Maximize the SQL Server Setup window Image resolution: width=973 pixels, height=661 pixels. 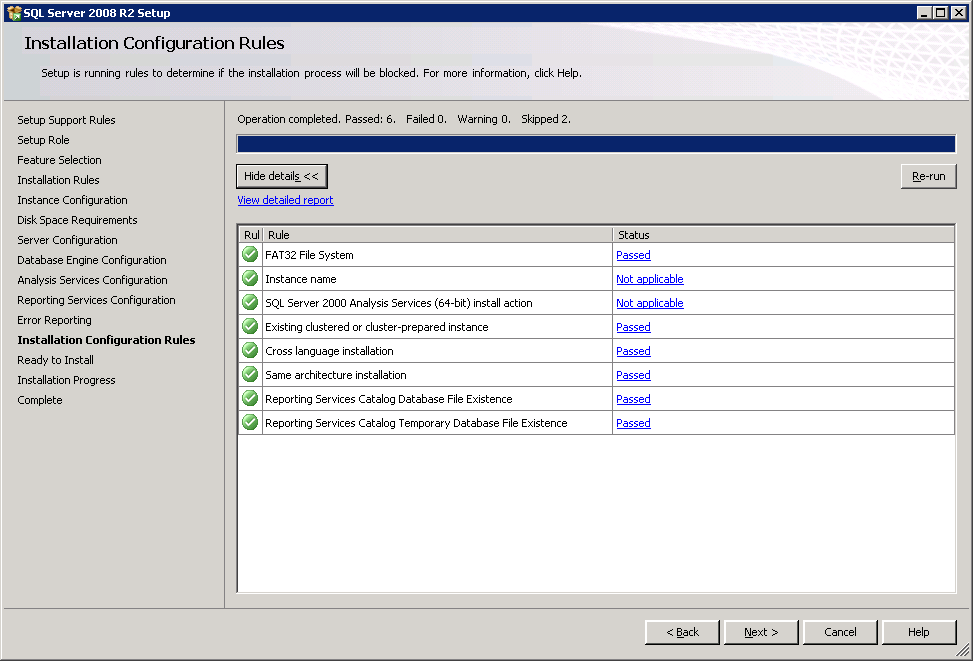point(941,12)
